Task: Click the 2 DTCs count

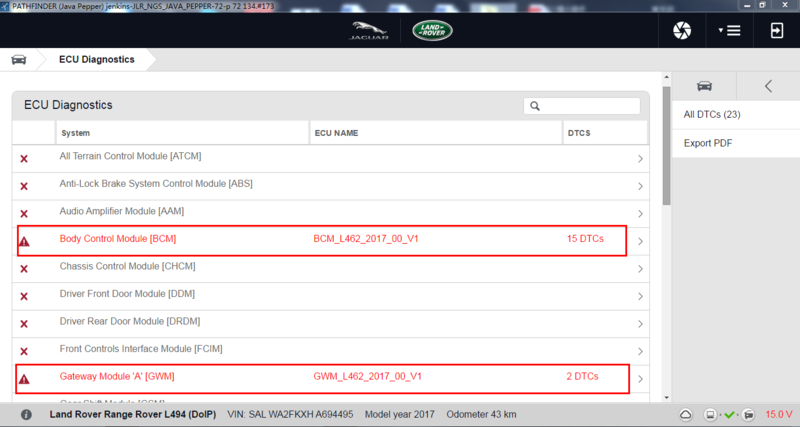Action: point(582,376)
